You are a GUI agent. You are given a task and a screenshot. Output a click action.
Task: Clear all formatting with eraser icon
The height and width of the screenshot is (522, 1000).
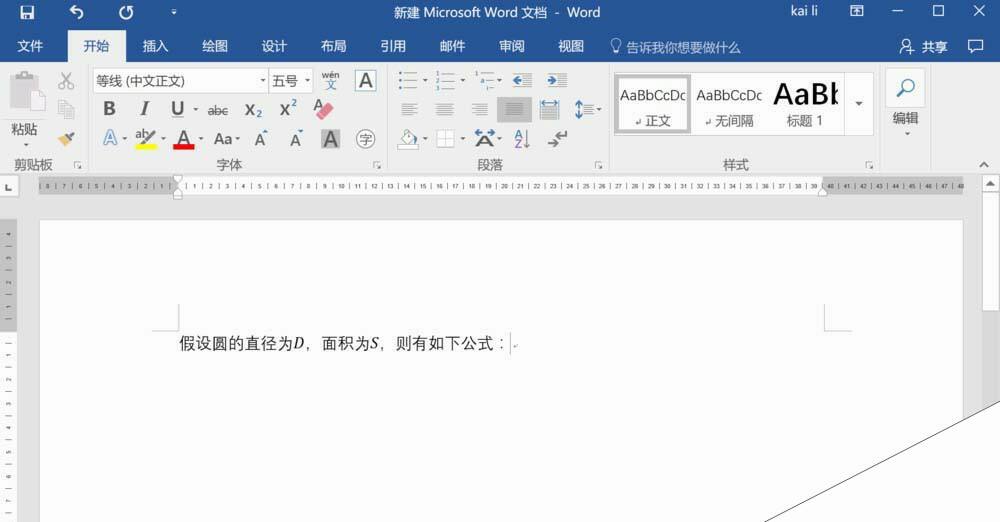323,109
